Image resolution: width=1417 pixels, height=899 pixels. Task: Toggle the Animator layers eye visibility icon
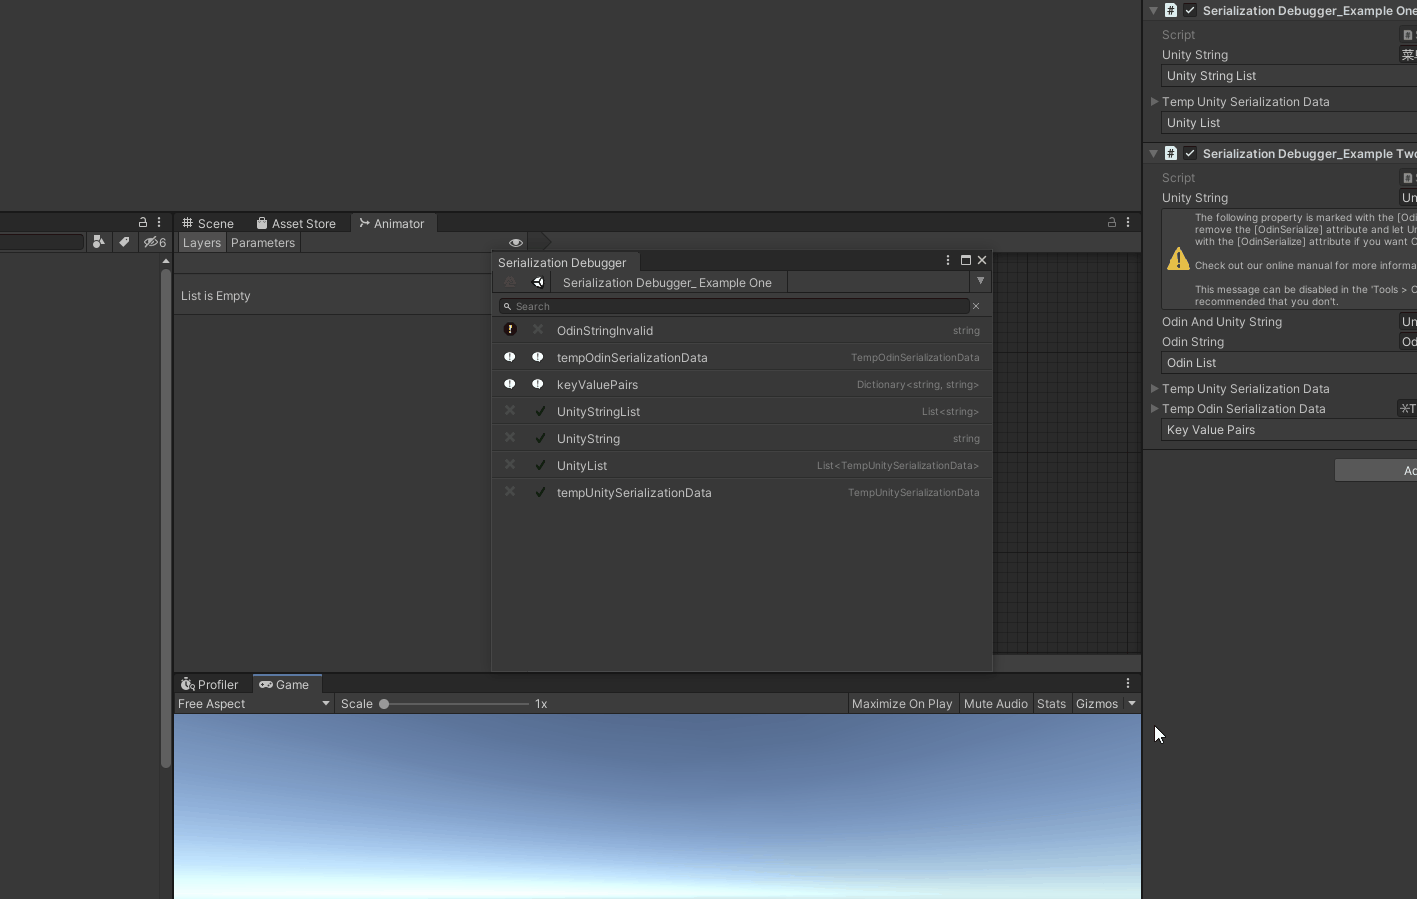tap(516, 242)
